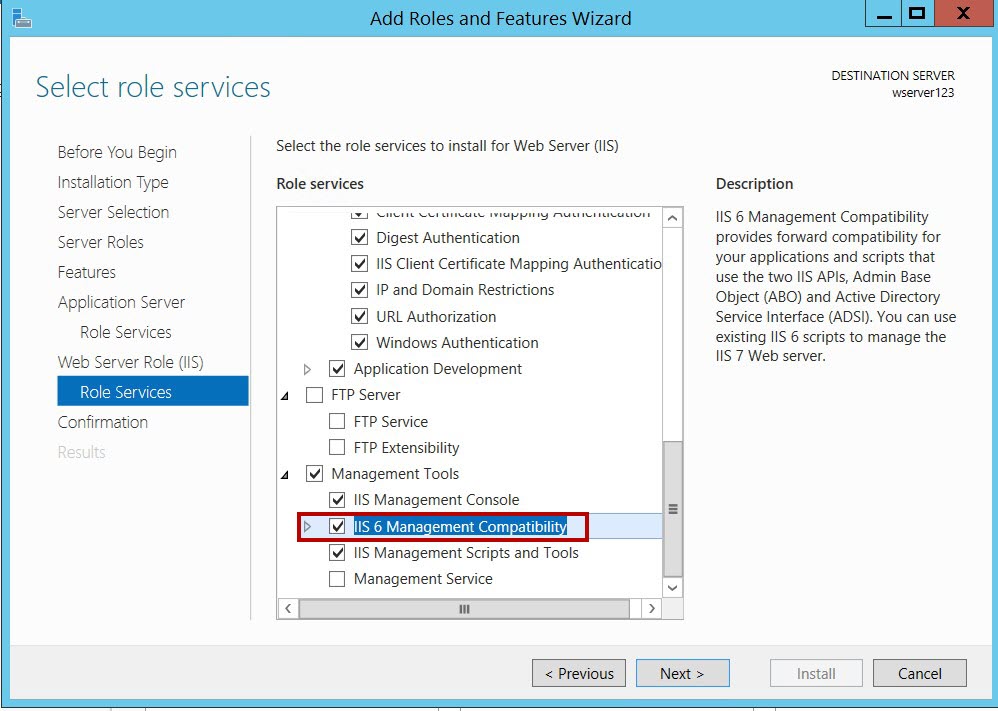Click the vertical scrollbar thumb
This screenshot has width=998, height=711.
pos(672,509)
